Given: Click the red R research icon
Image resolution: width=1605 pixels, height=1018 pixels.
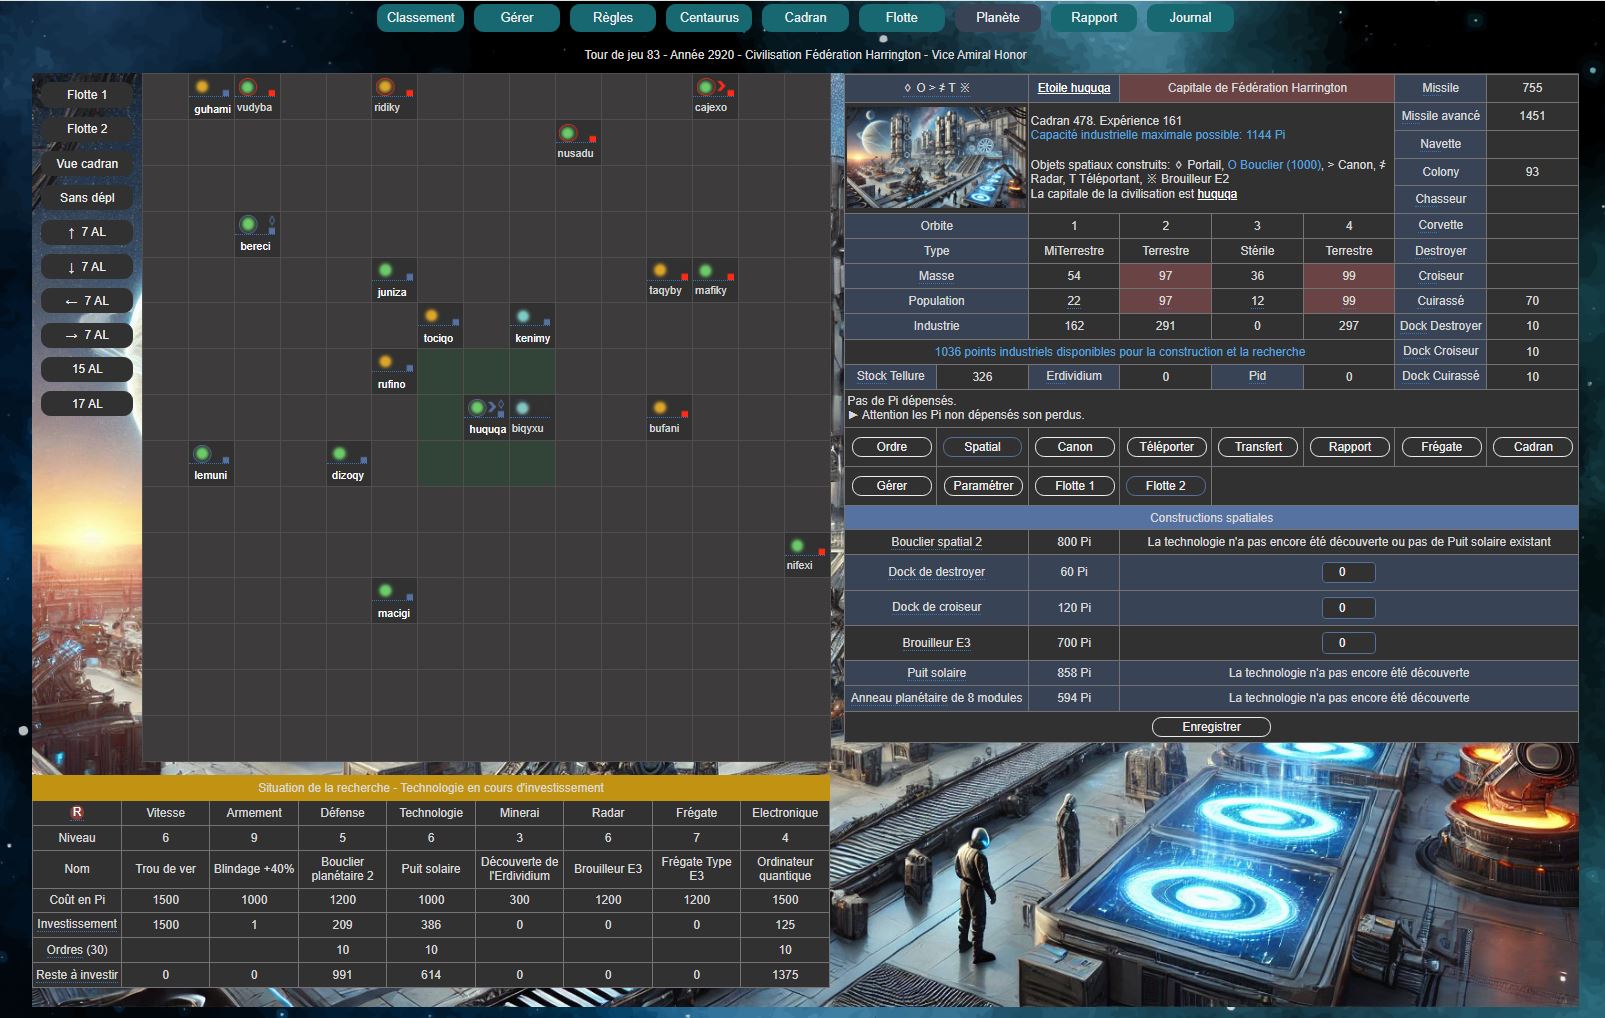Looking at the screenshot, I should click(x=77, y=812).
